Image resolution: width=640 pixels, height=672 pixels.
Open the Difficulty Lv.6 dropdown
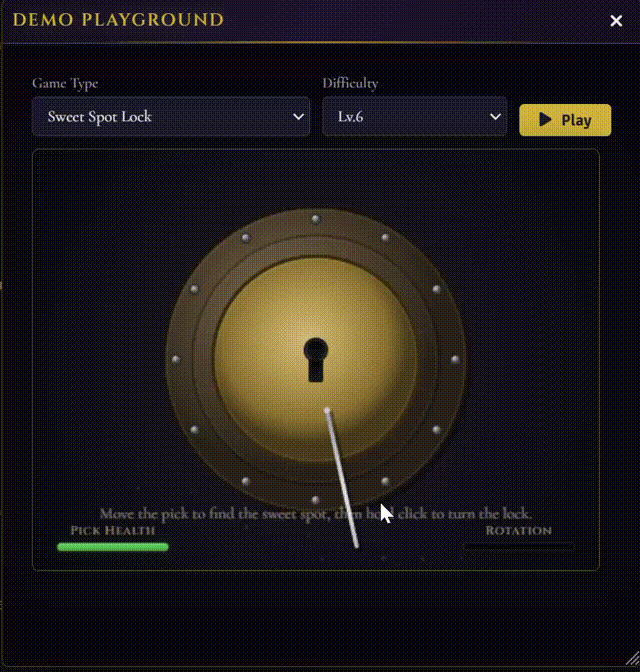(x=414, y=116)
